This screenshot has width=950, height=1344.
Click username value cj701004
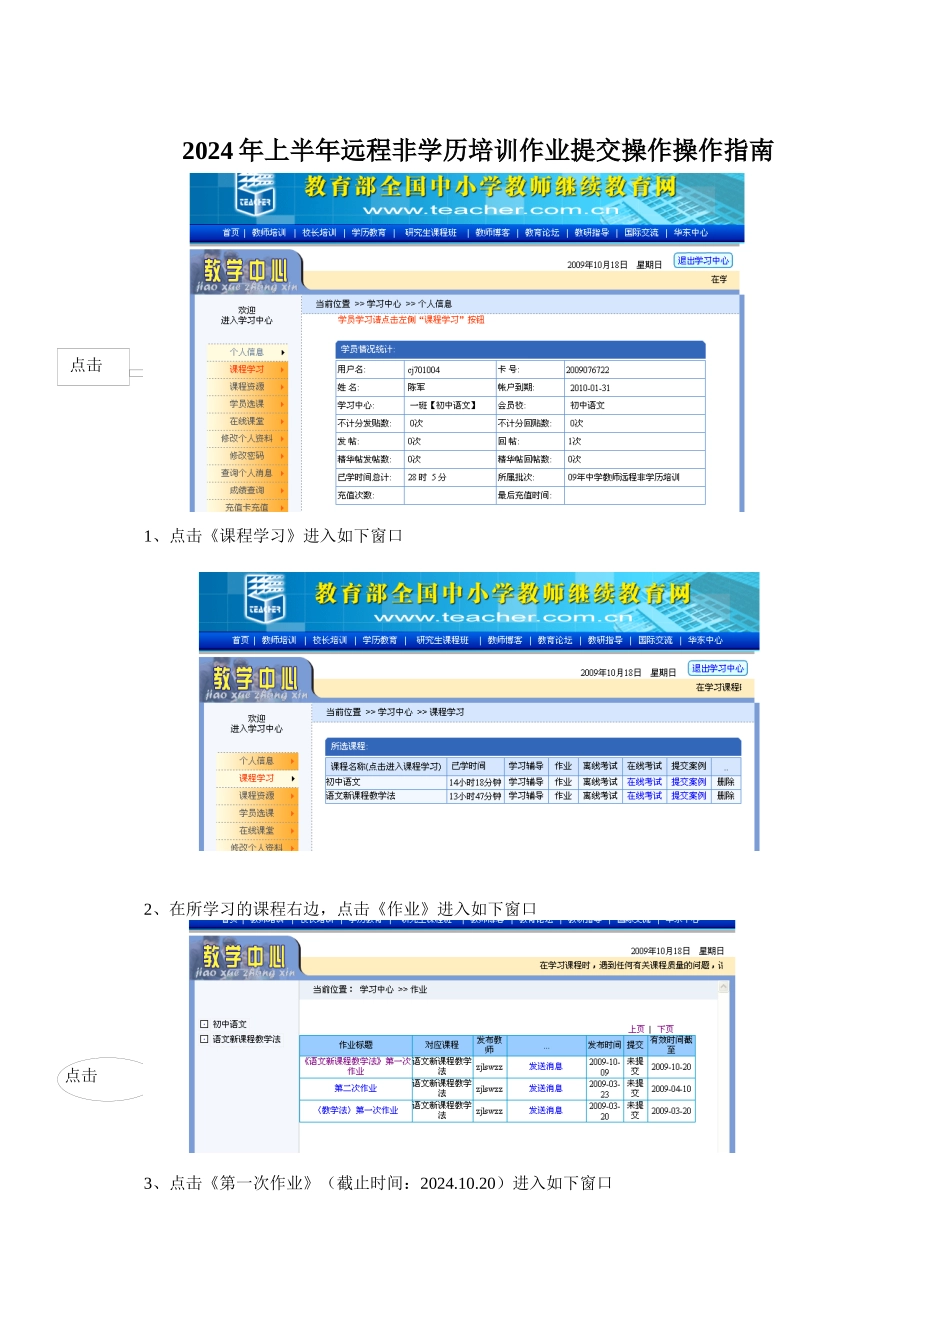[423, 370]
